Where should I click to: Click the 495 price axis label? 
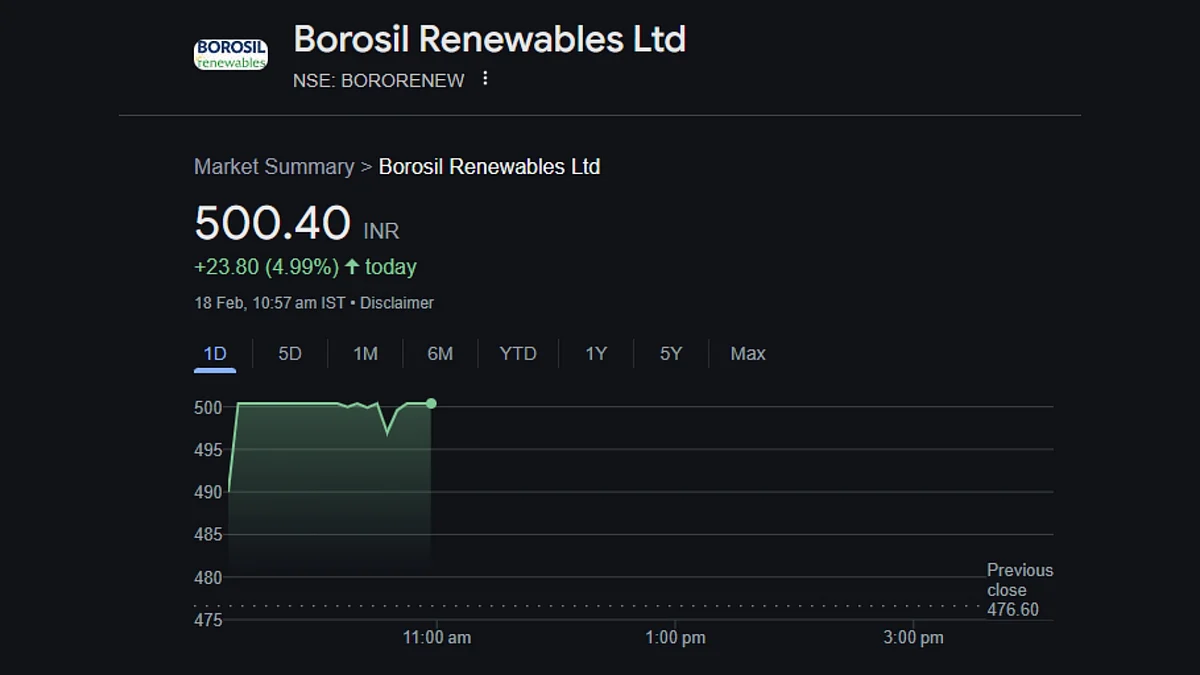pyautogui.click(x=208, y=450)
